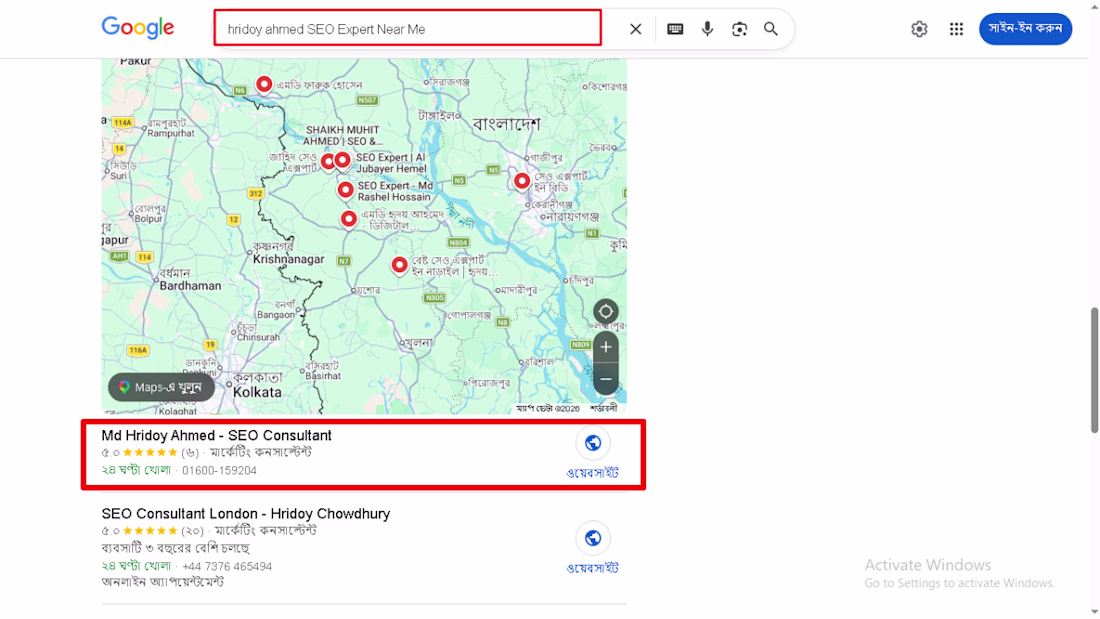The height and width of the screenshot is (619, 1100).
Task: Click phone number 01600-159204
Action: pyautogui.click(x=220, y=471)
